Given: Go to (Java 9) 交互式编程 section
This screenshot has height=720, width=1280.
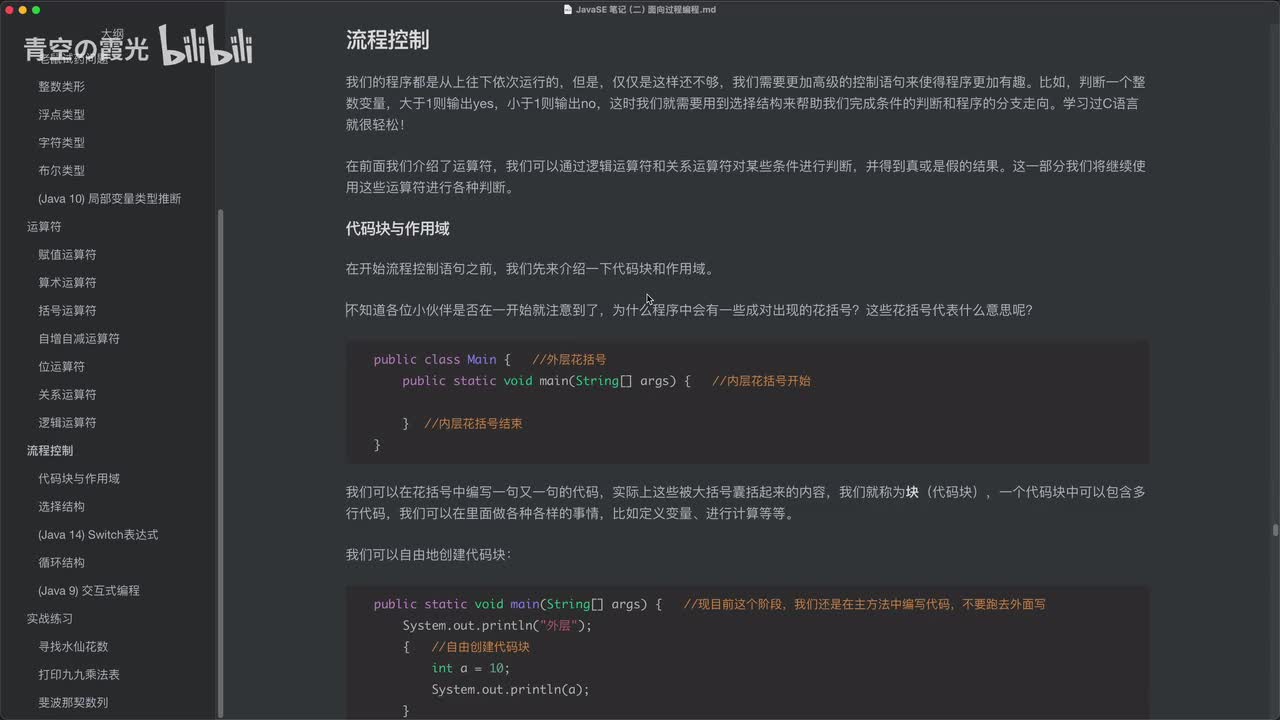Looking at the screenshot, I should click(89, 591).
